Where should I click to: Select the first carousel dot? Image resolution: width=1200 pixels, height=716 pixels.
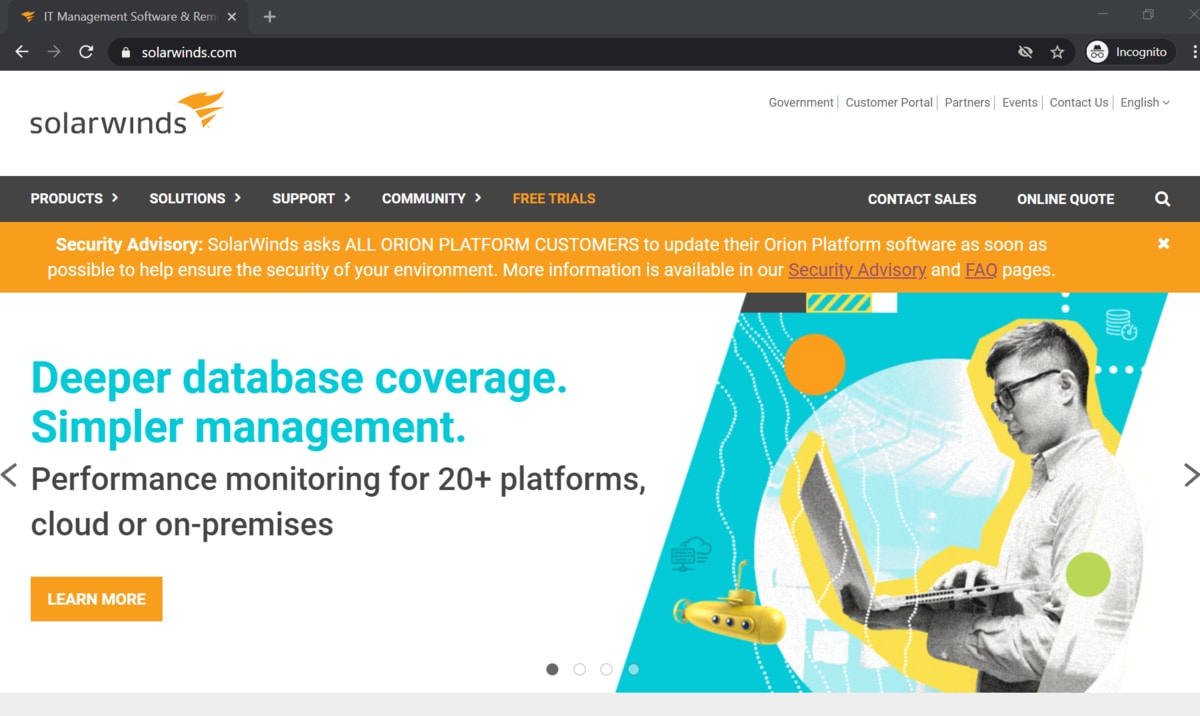click(x=552, y=669)
